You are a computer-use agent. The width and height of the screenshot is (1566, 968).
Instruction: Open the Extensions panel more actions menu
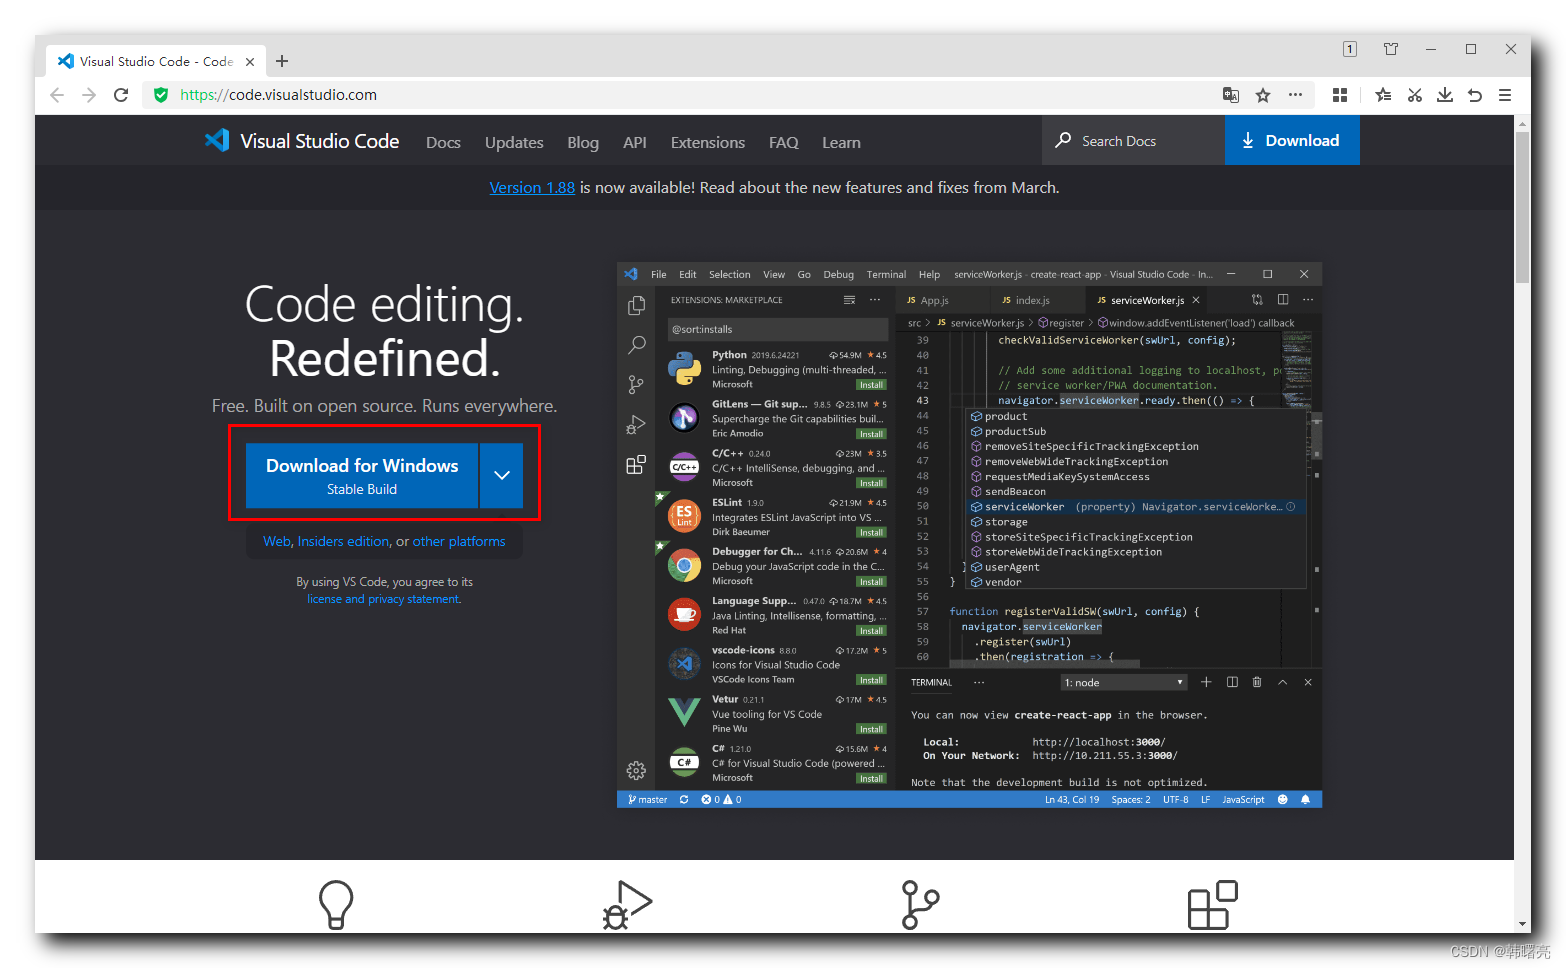coord(875,299)
